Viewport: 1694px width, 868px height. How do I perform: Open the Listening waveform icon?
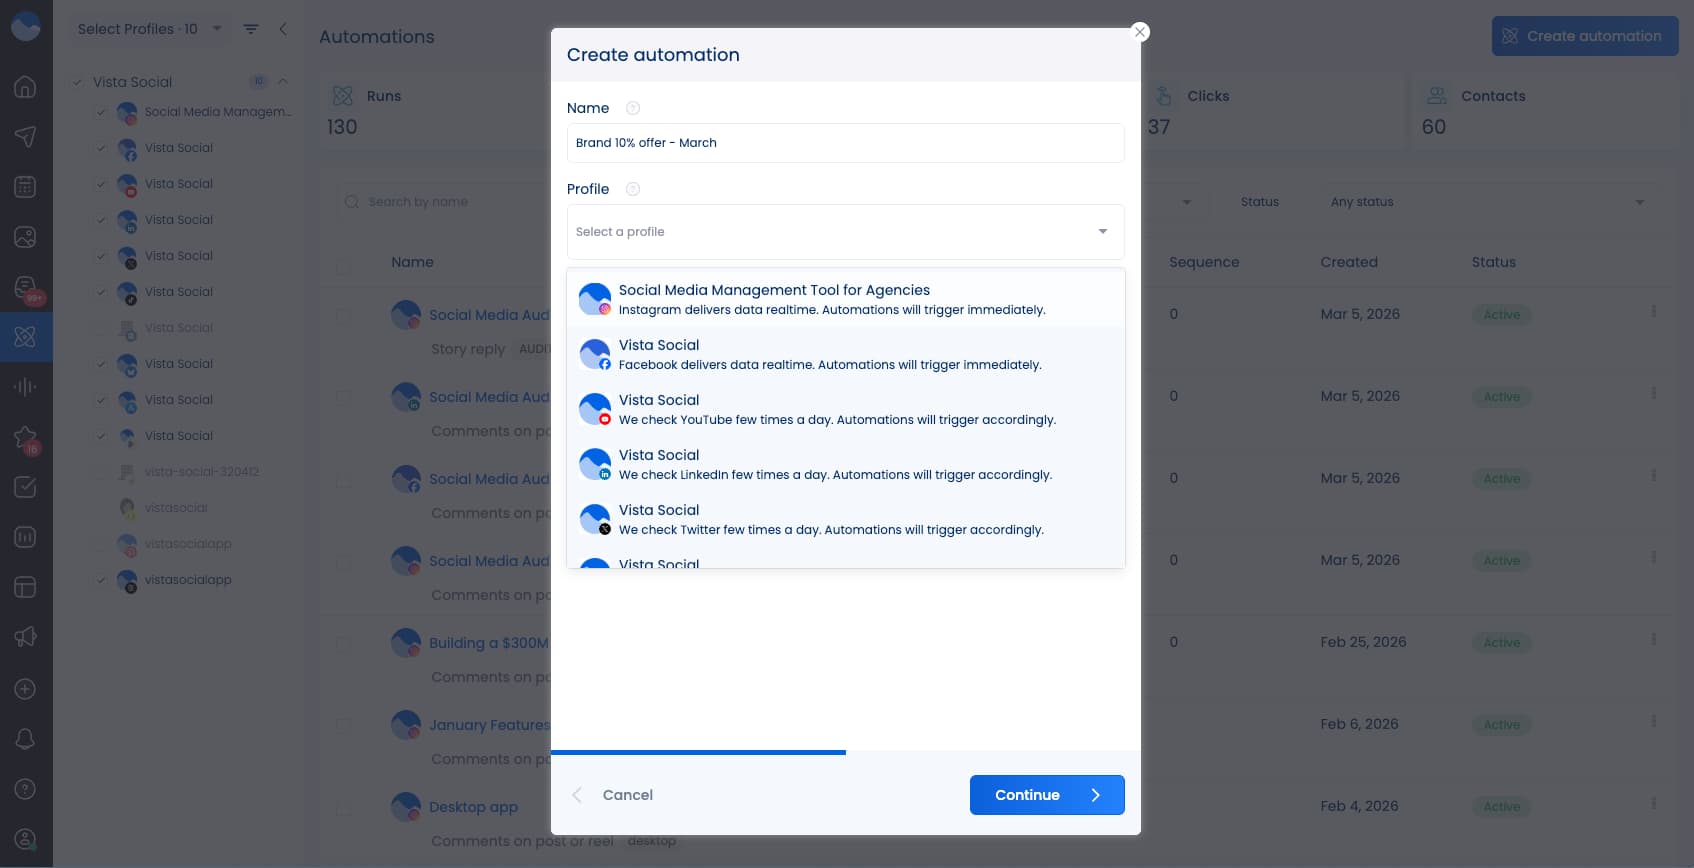pos(25,387)
